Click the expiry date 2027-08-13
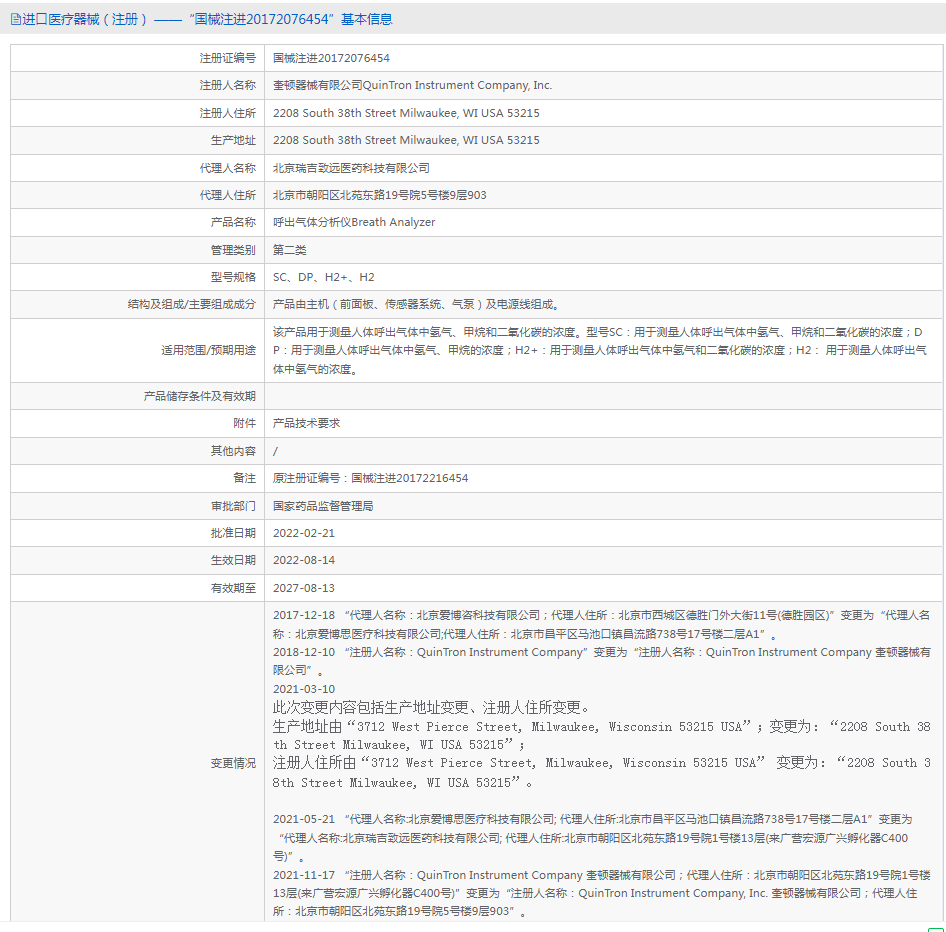 [303, 588]
